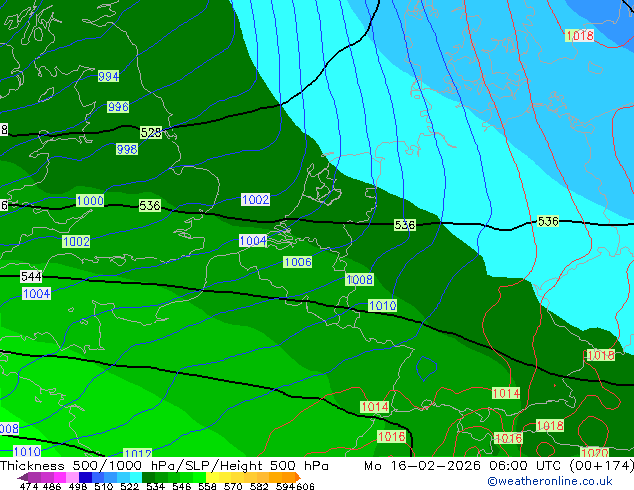Click the darkest green legend swatch above 534

pos(148,477)
